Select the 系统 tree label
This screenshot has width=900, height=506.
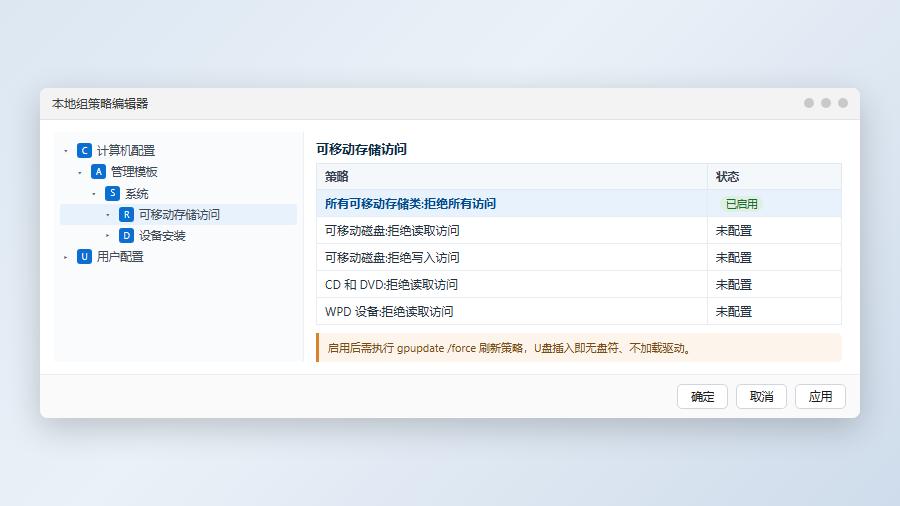point(137,193)
